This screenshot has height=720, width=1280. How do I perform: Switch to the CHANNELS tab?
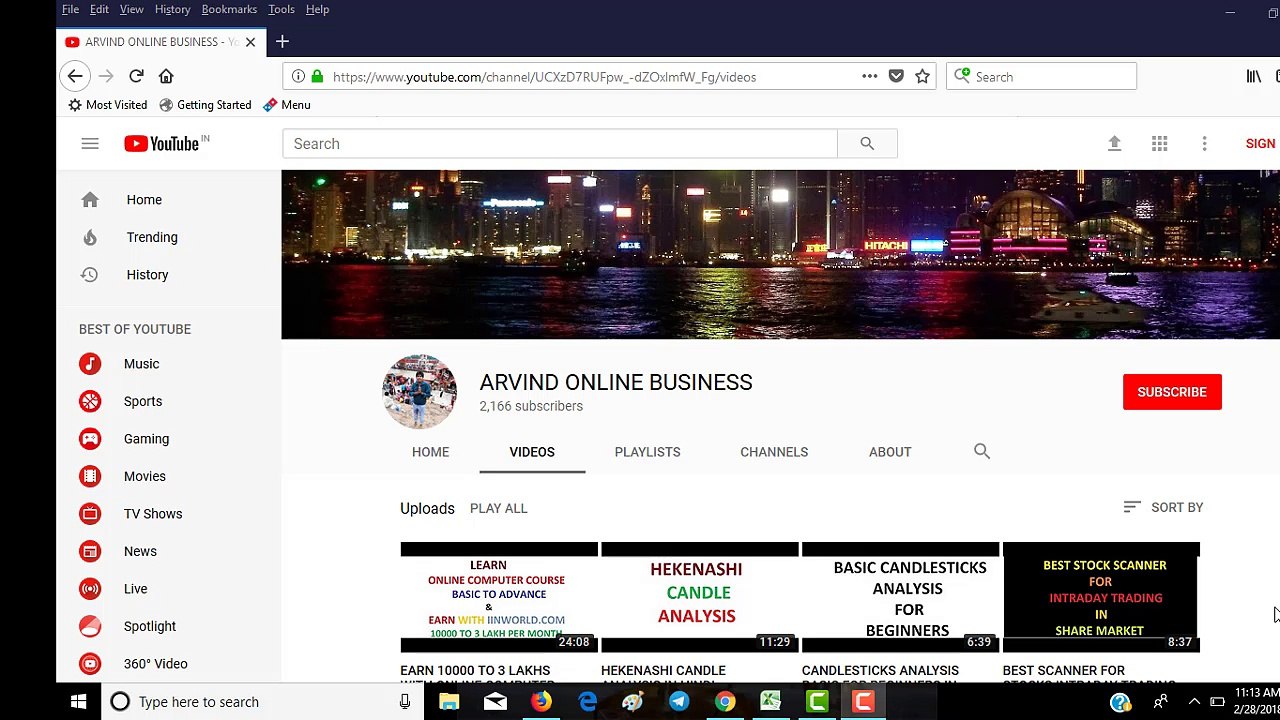[774, 452]
